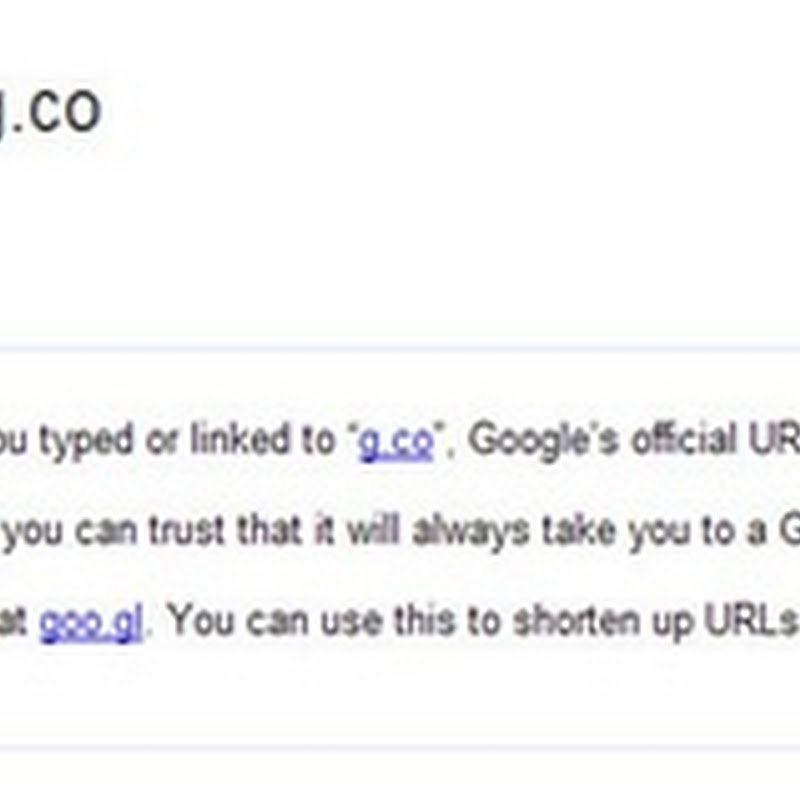Image resolution: width=800 pixels, height=800 pixels.
Task: Click the word "always" in second line
Action: 471,532
